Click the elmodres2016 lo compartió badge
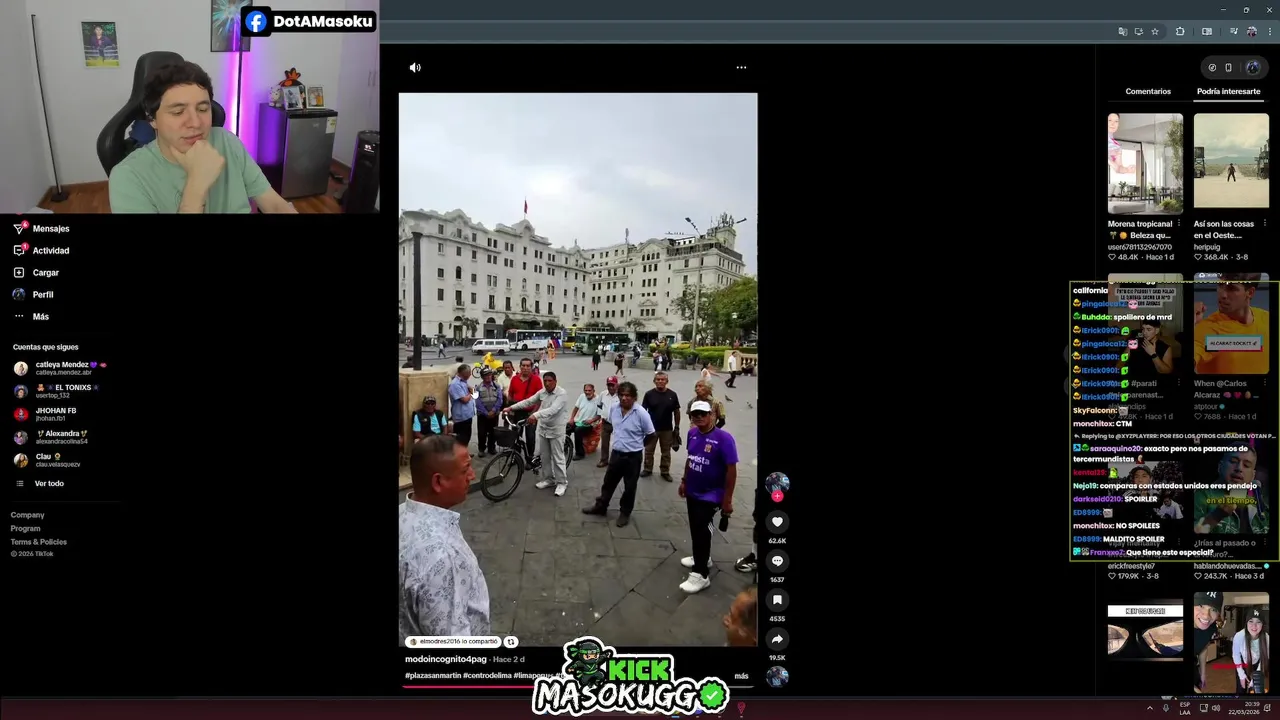Viewport: 1280px width, 720px height. coord(453,642)
